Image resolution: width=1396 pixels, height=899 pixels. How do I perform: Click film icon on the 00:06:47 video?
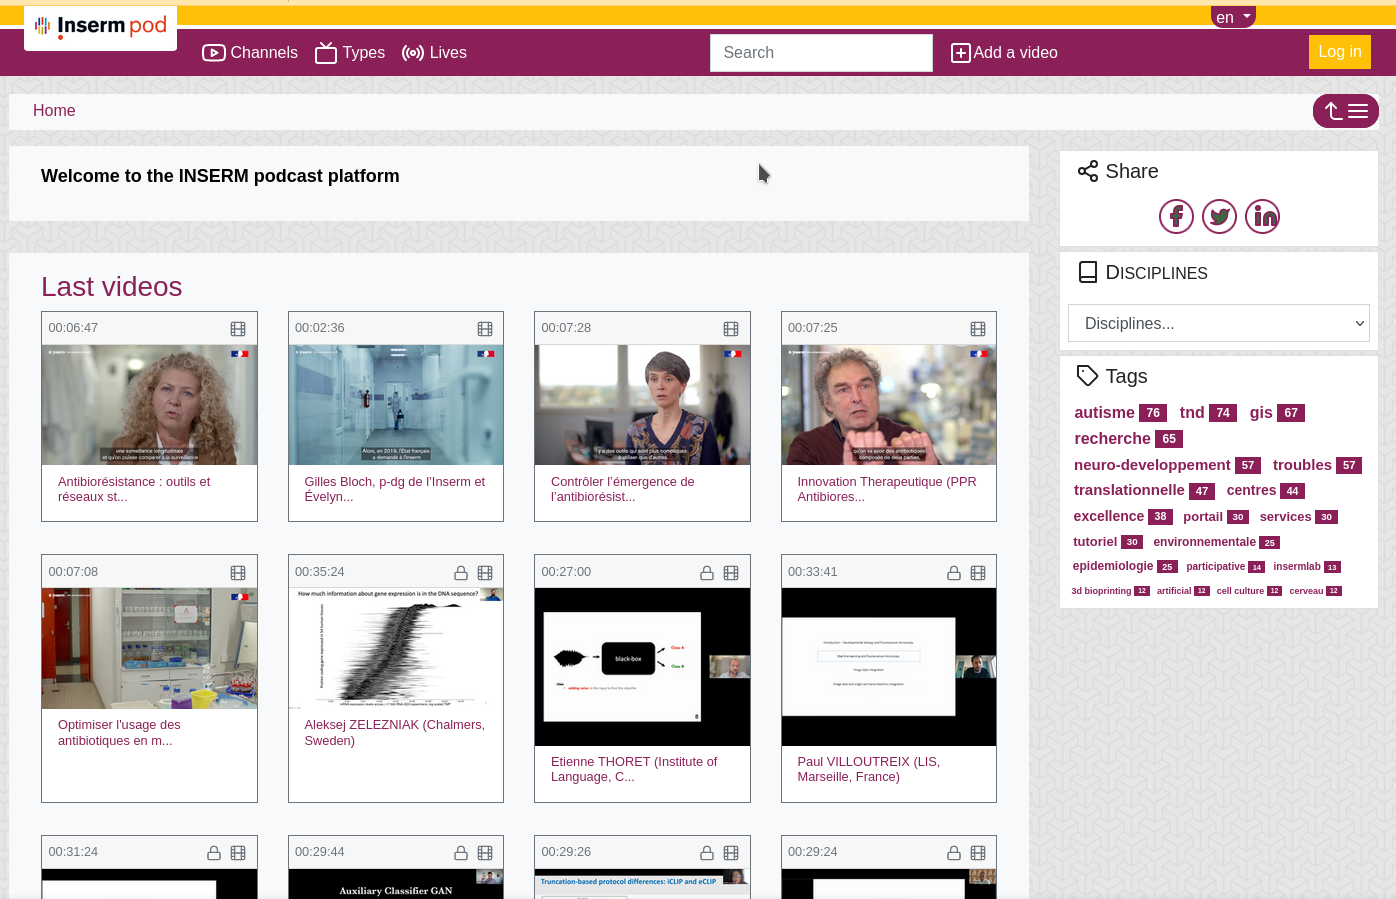pyautogui.click(x=238, y=329)
